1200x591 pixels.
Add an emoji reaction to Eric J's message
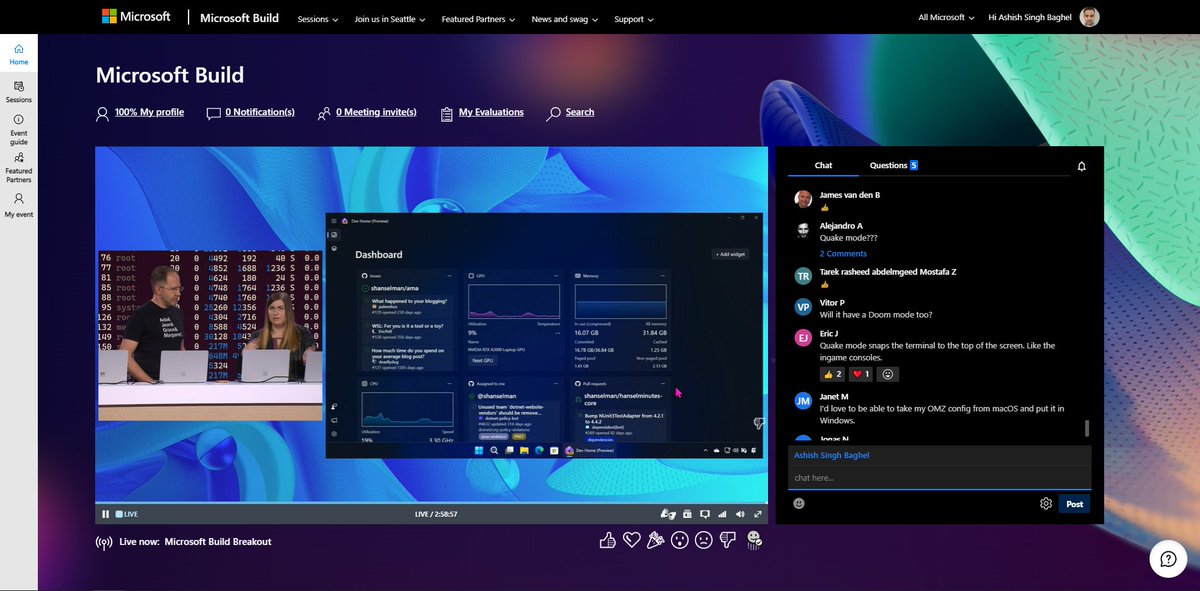887,374
